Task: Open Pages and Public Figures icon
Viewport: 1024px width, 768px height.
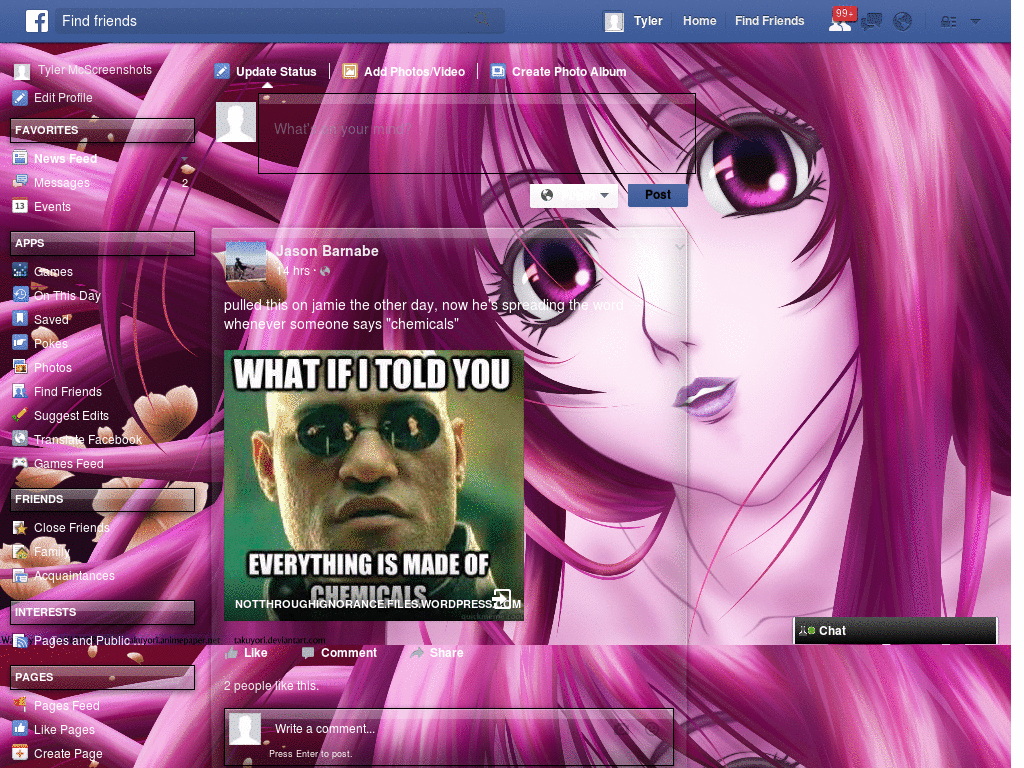Action: pyautogui.click(x=20, y=641)
